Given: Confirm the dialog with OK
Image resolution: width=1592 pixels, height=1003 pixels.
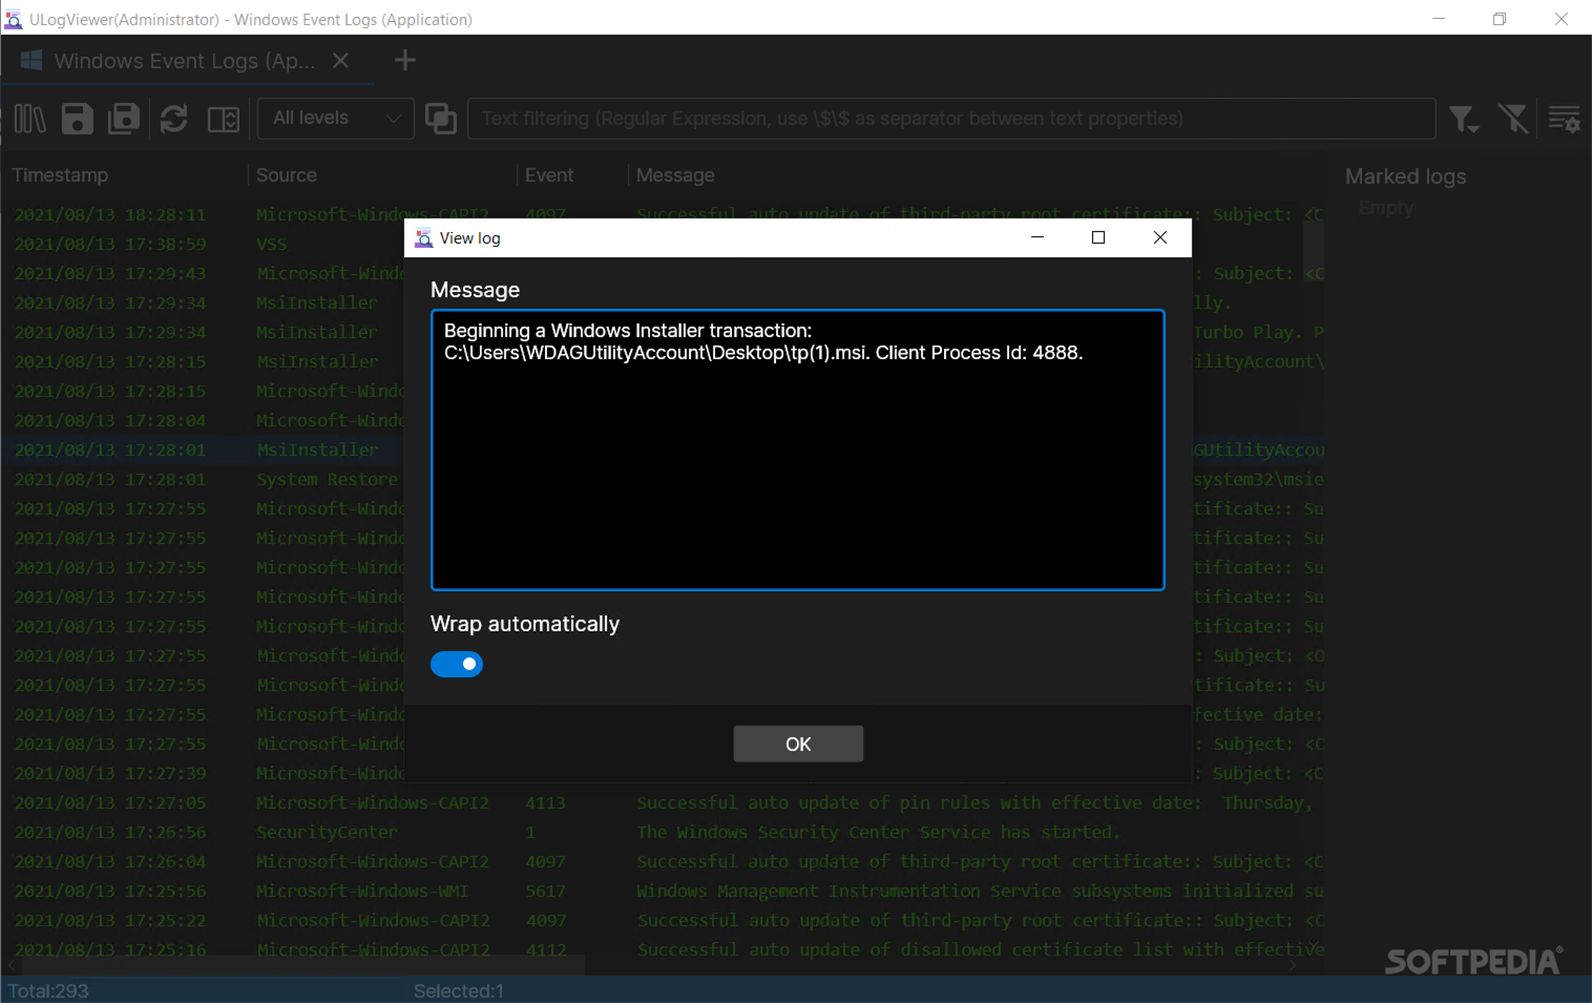Looking at the screenshot, I should [798, 744].
